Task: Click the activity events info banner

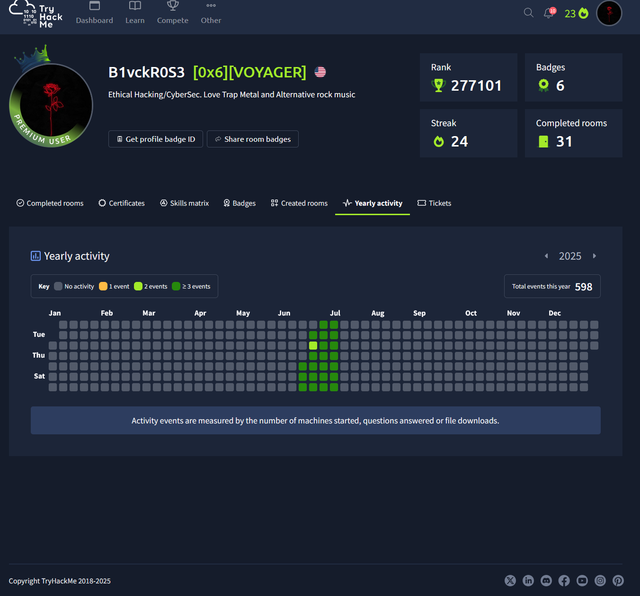Action: pyautogui.click(x=316, y=420)
